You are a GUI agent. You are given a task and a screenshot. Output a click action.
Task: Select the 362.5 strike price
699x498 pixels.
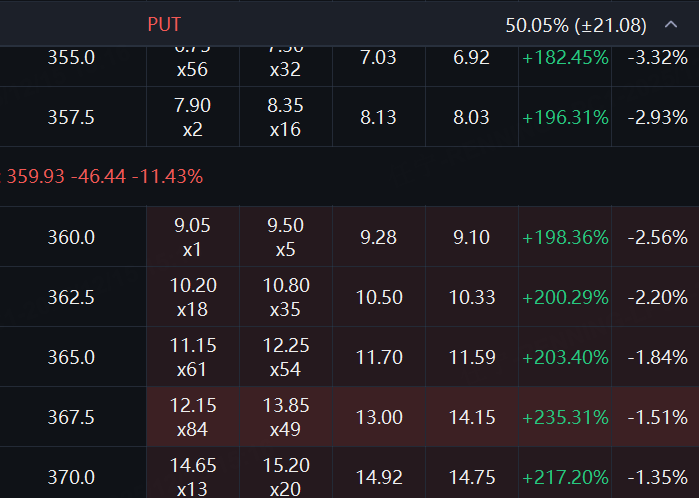pos(71,297)
